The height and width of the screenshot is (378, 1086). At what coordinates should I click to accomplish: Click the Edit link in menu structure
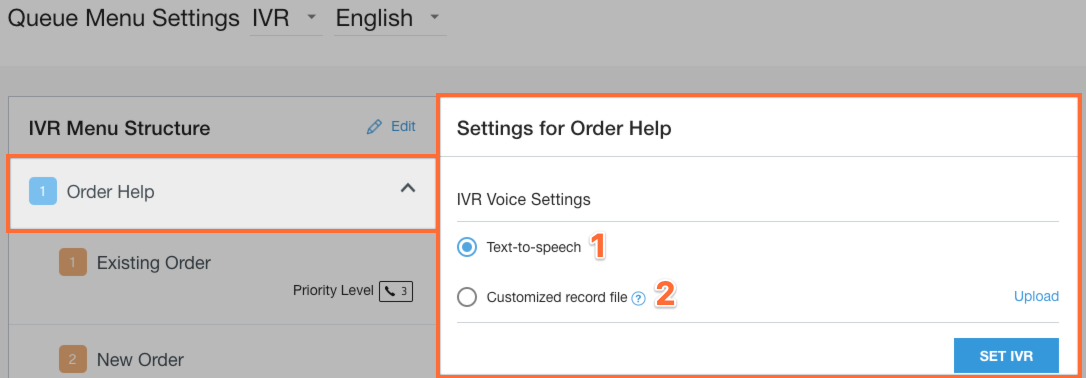pyautogui.click(x=403, y=127)
